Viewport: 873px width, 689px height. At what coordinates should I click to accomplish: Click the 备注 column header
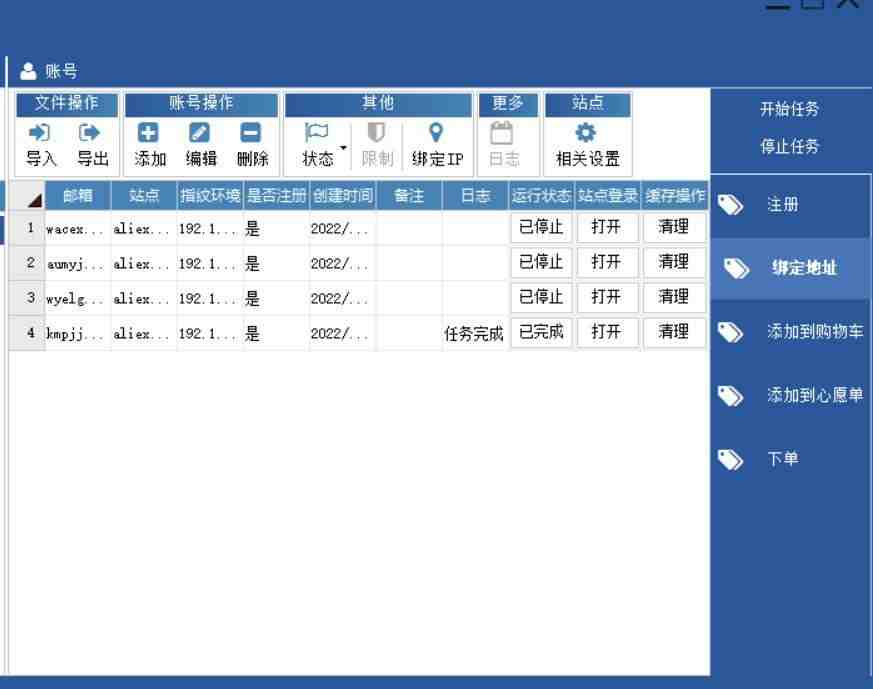coord(409,196)
